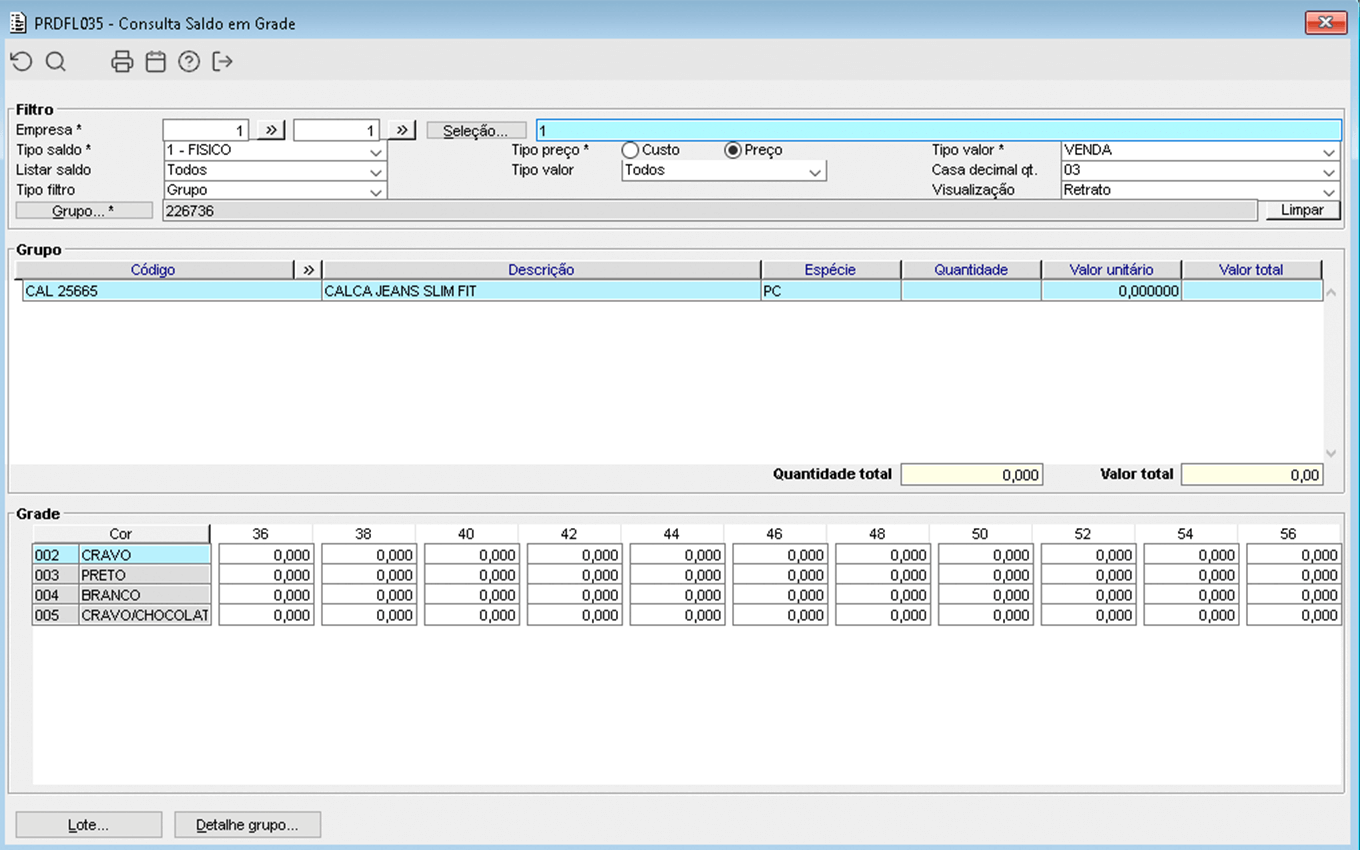Select the Custo radio button
This screenshot has height=850, width=1360.
630,150
